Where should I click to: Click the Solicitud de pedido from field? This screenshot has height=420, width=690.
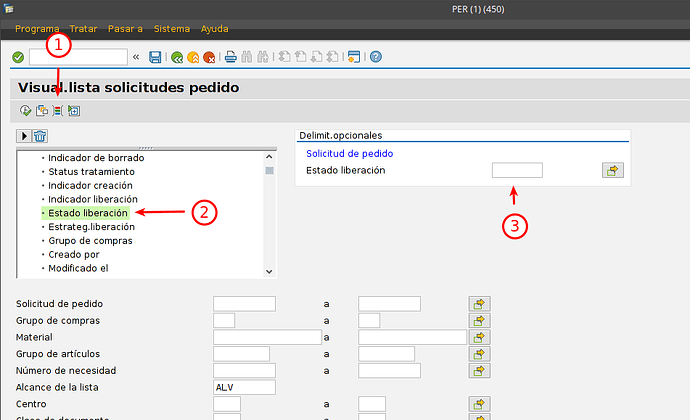point(244,304)
